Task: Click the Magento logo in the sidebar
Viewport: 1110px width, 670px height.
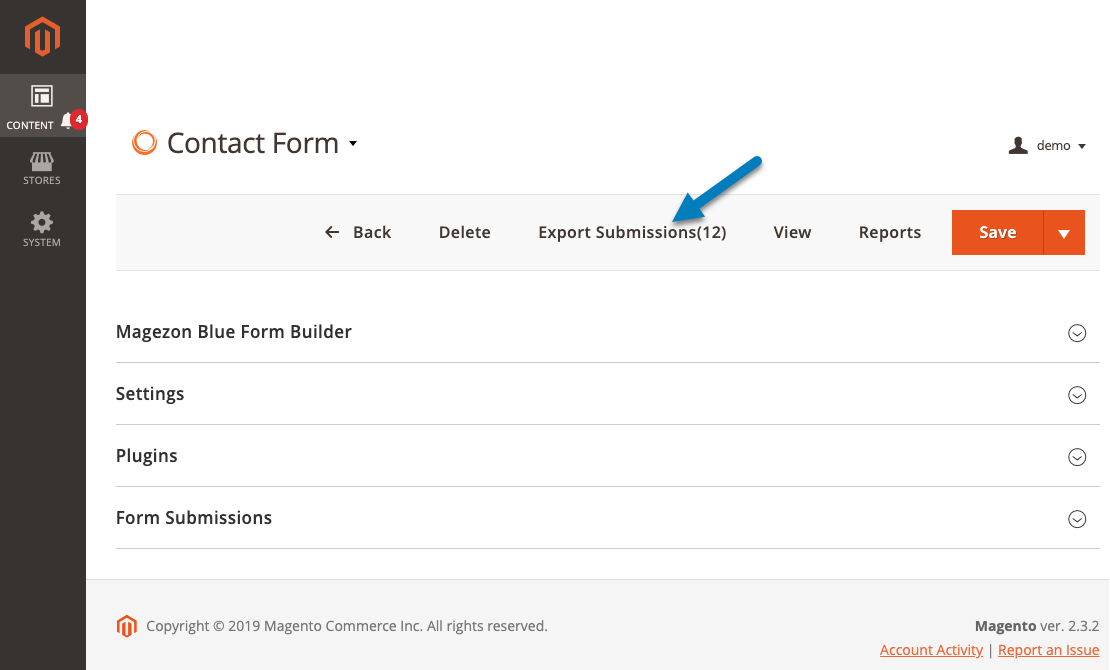Action: pyautogui.click(x=42, y=37)
